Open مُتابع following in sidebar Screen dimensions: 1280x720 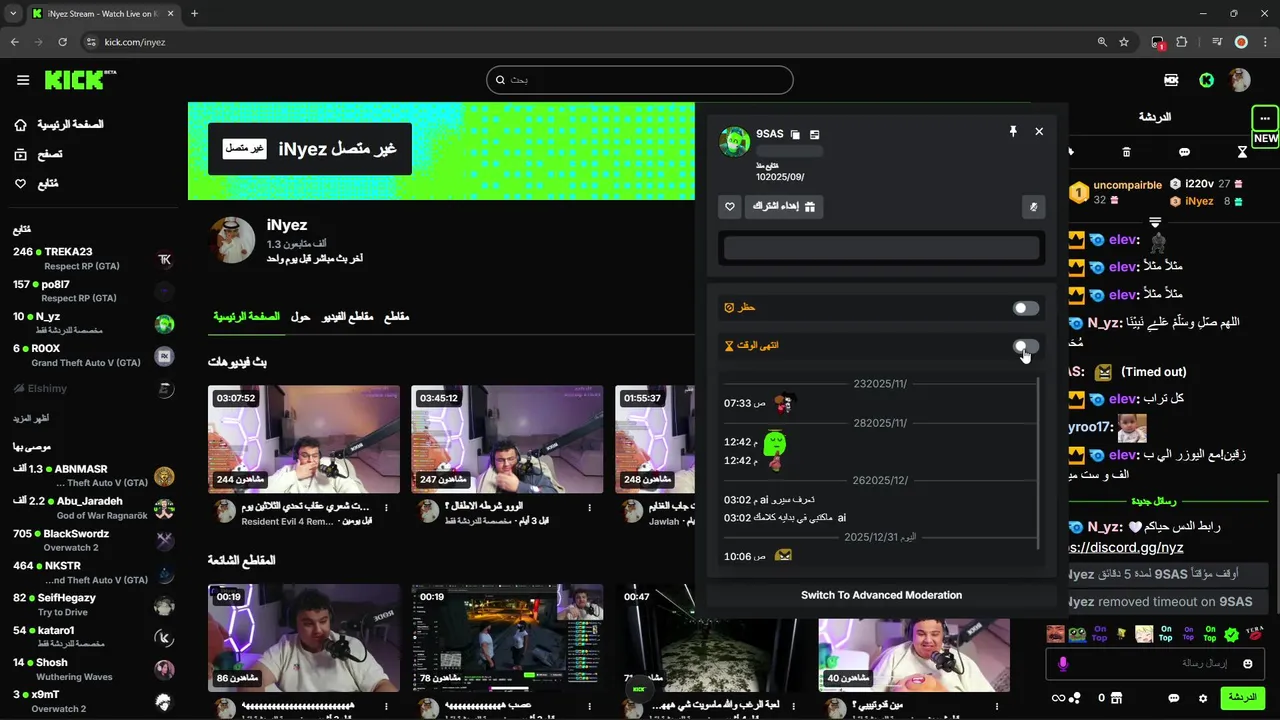(x=36, y=184)
